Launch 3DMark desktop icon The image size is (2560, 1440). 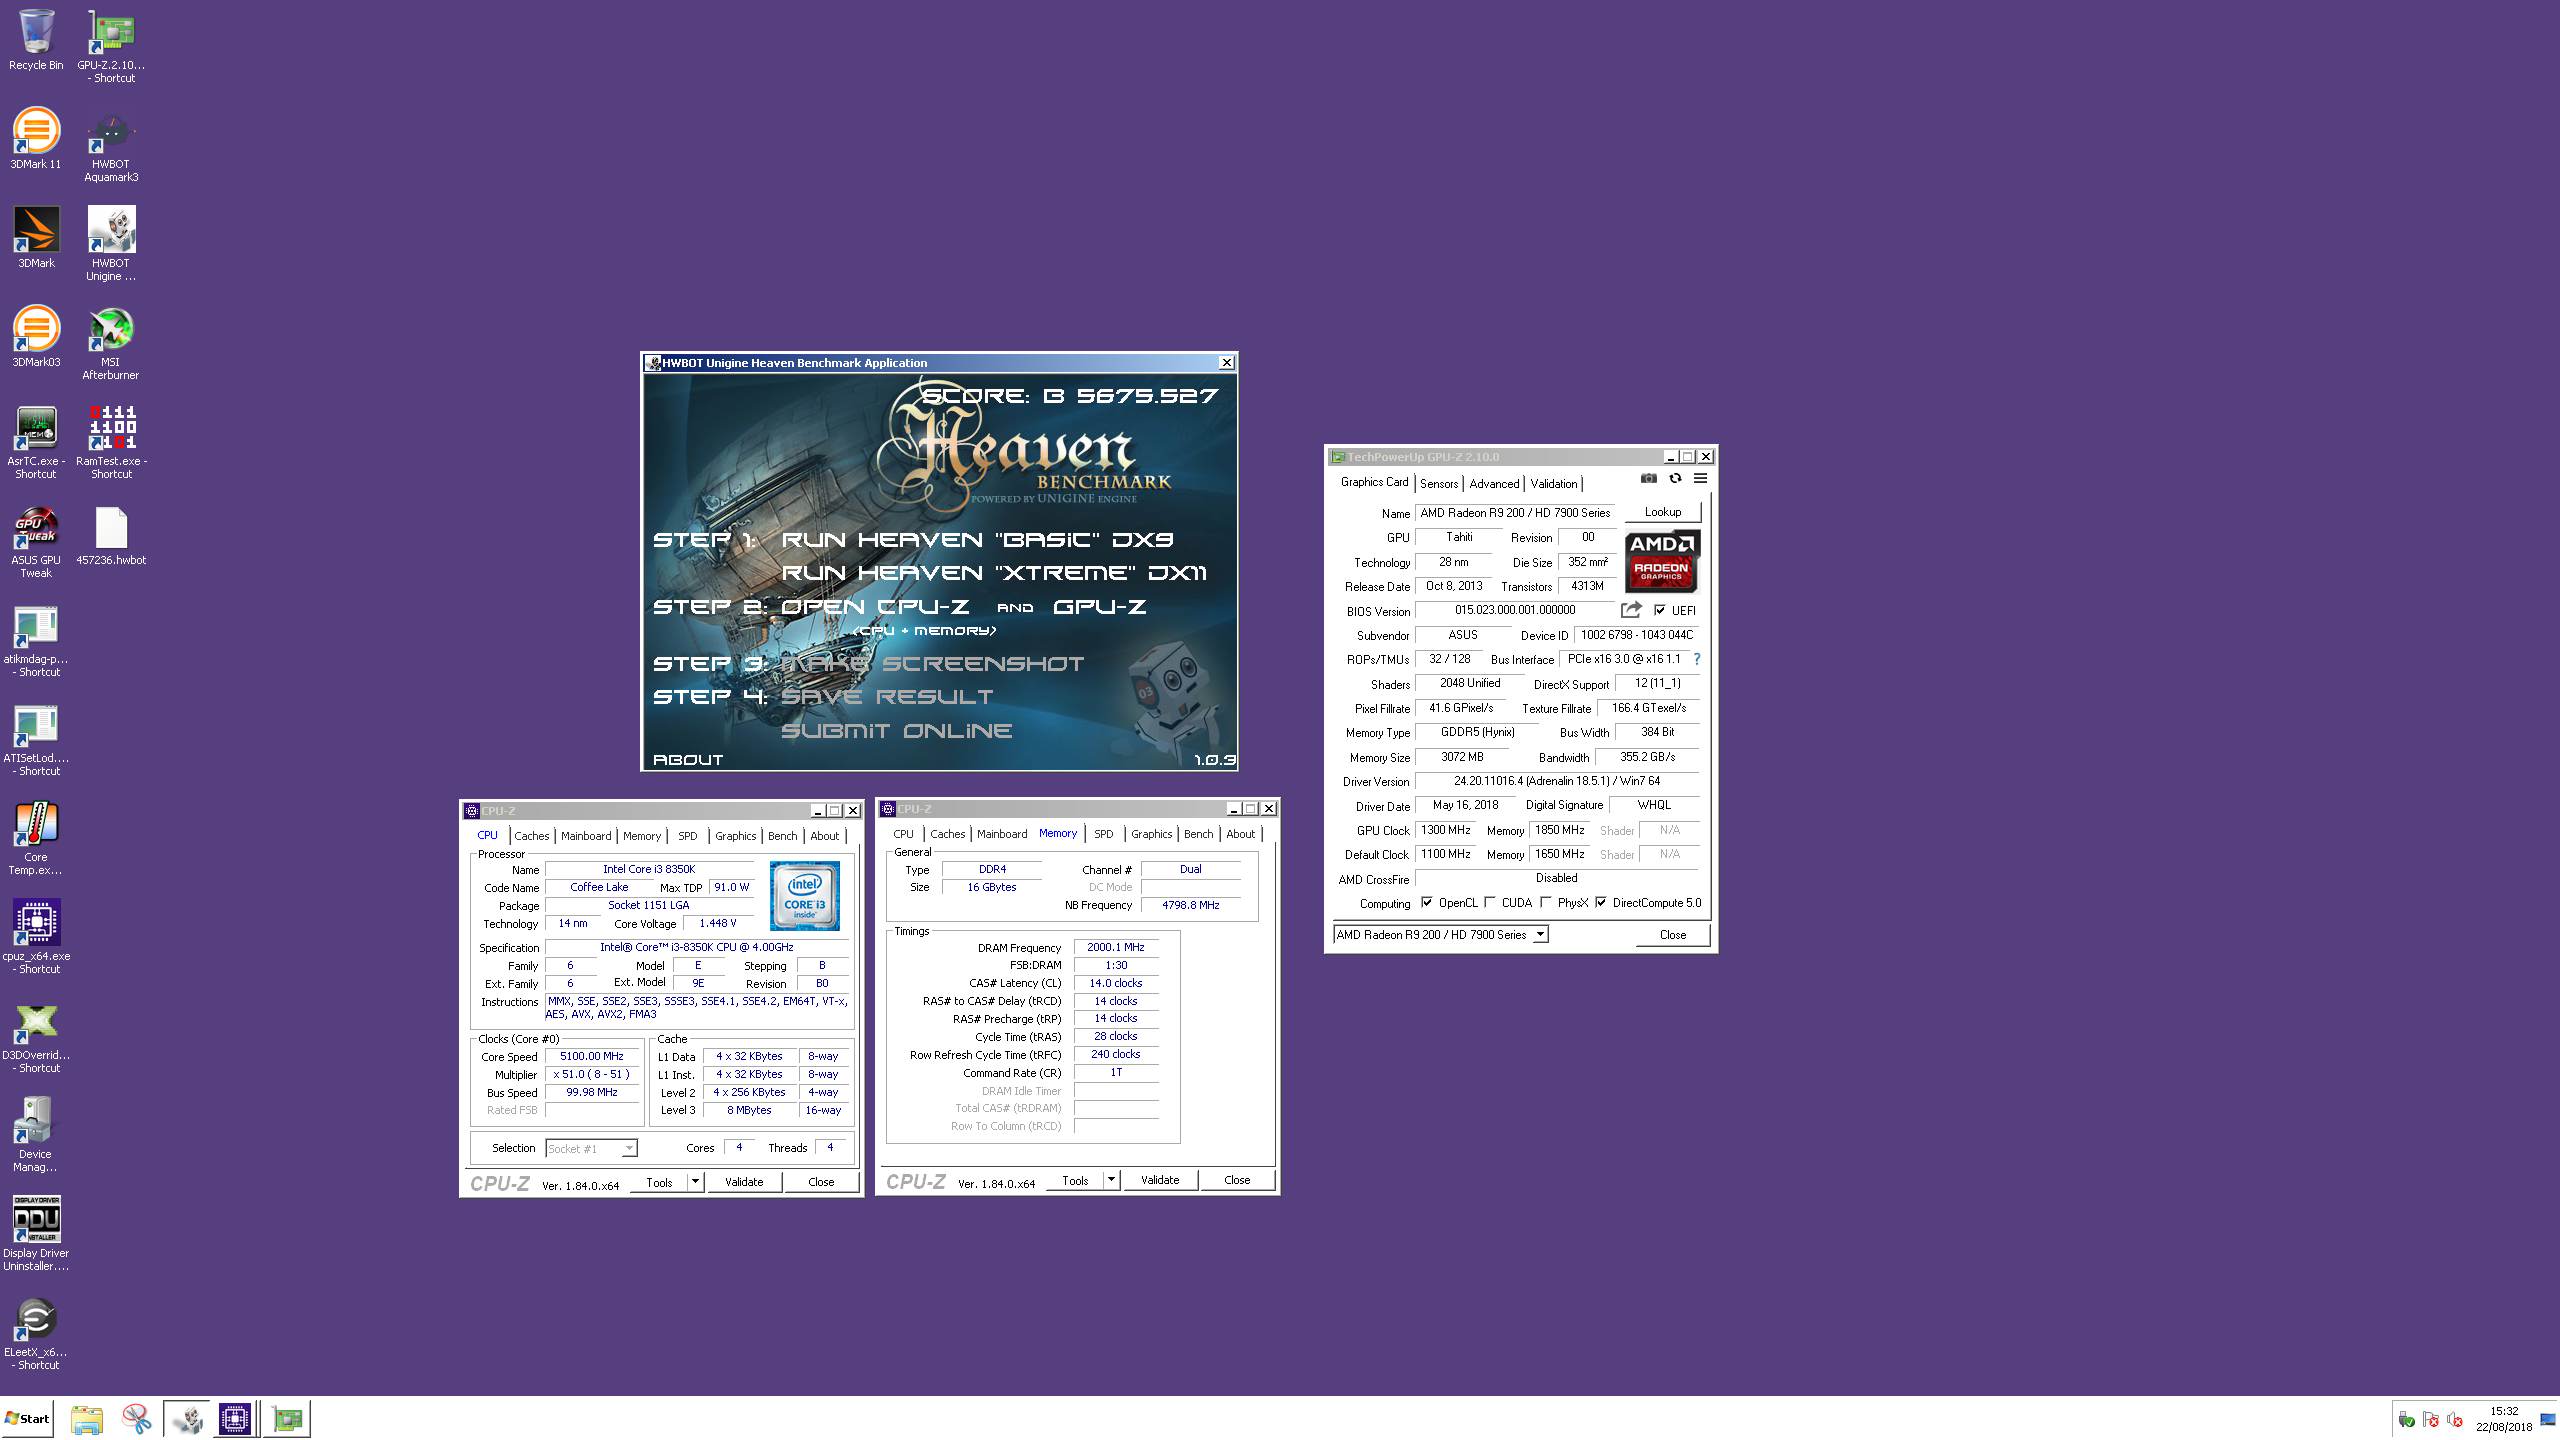pos(36,238)
